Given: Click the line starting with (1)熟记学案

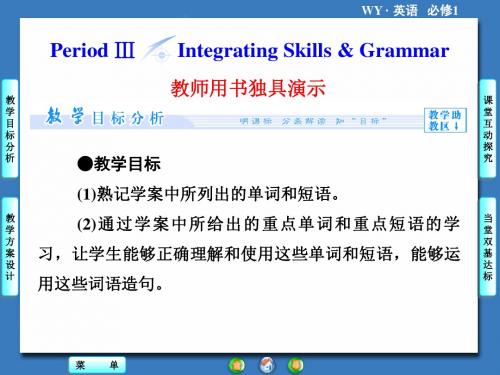Looking at the screenshot, I should (x=208, y=194).
